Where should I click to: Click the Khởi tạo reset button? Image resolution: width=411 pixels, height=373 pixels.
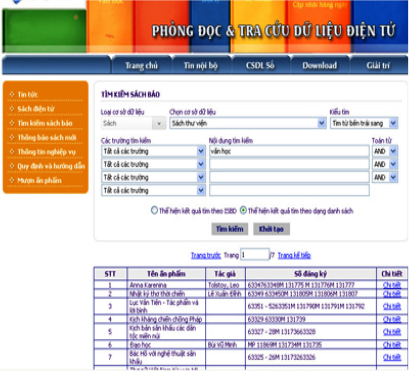(271, 229)
